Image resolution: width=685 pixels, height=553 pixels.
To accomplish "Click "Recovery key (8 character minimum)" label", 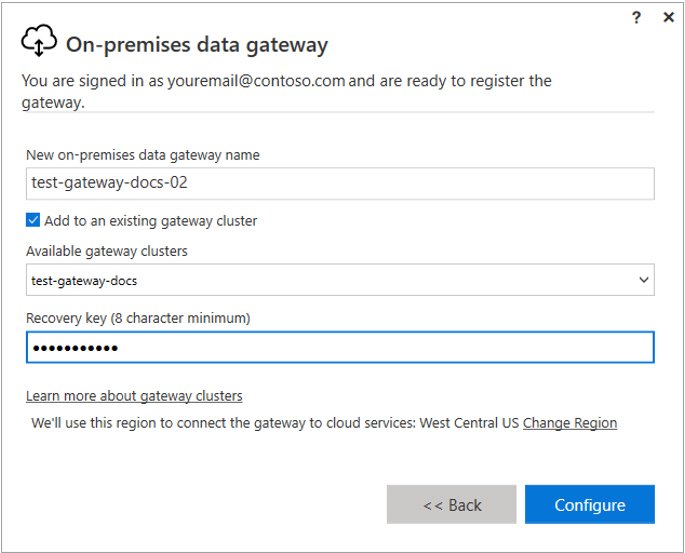I will (x=138, y=318).
